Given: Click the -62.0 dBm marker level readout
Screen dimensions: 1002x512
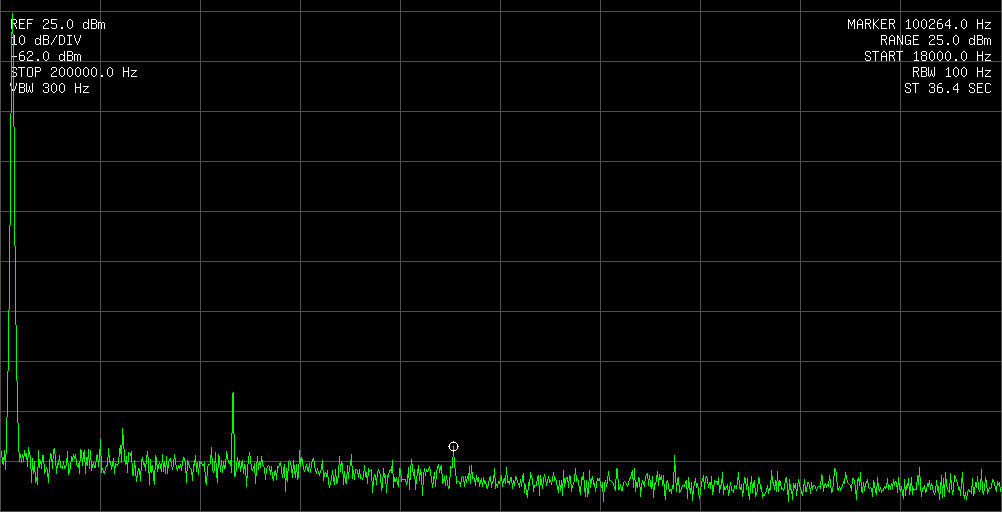Looking at the screenshot, I should [x=46, y=57].
